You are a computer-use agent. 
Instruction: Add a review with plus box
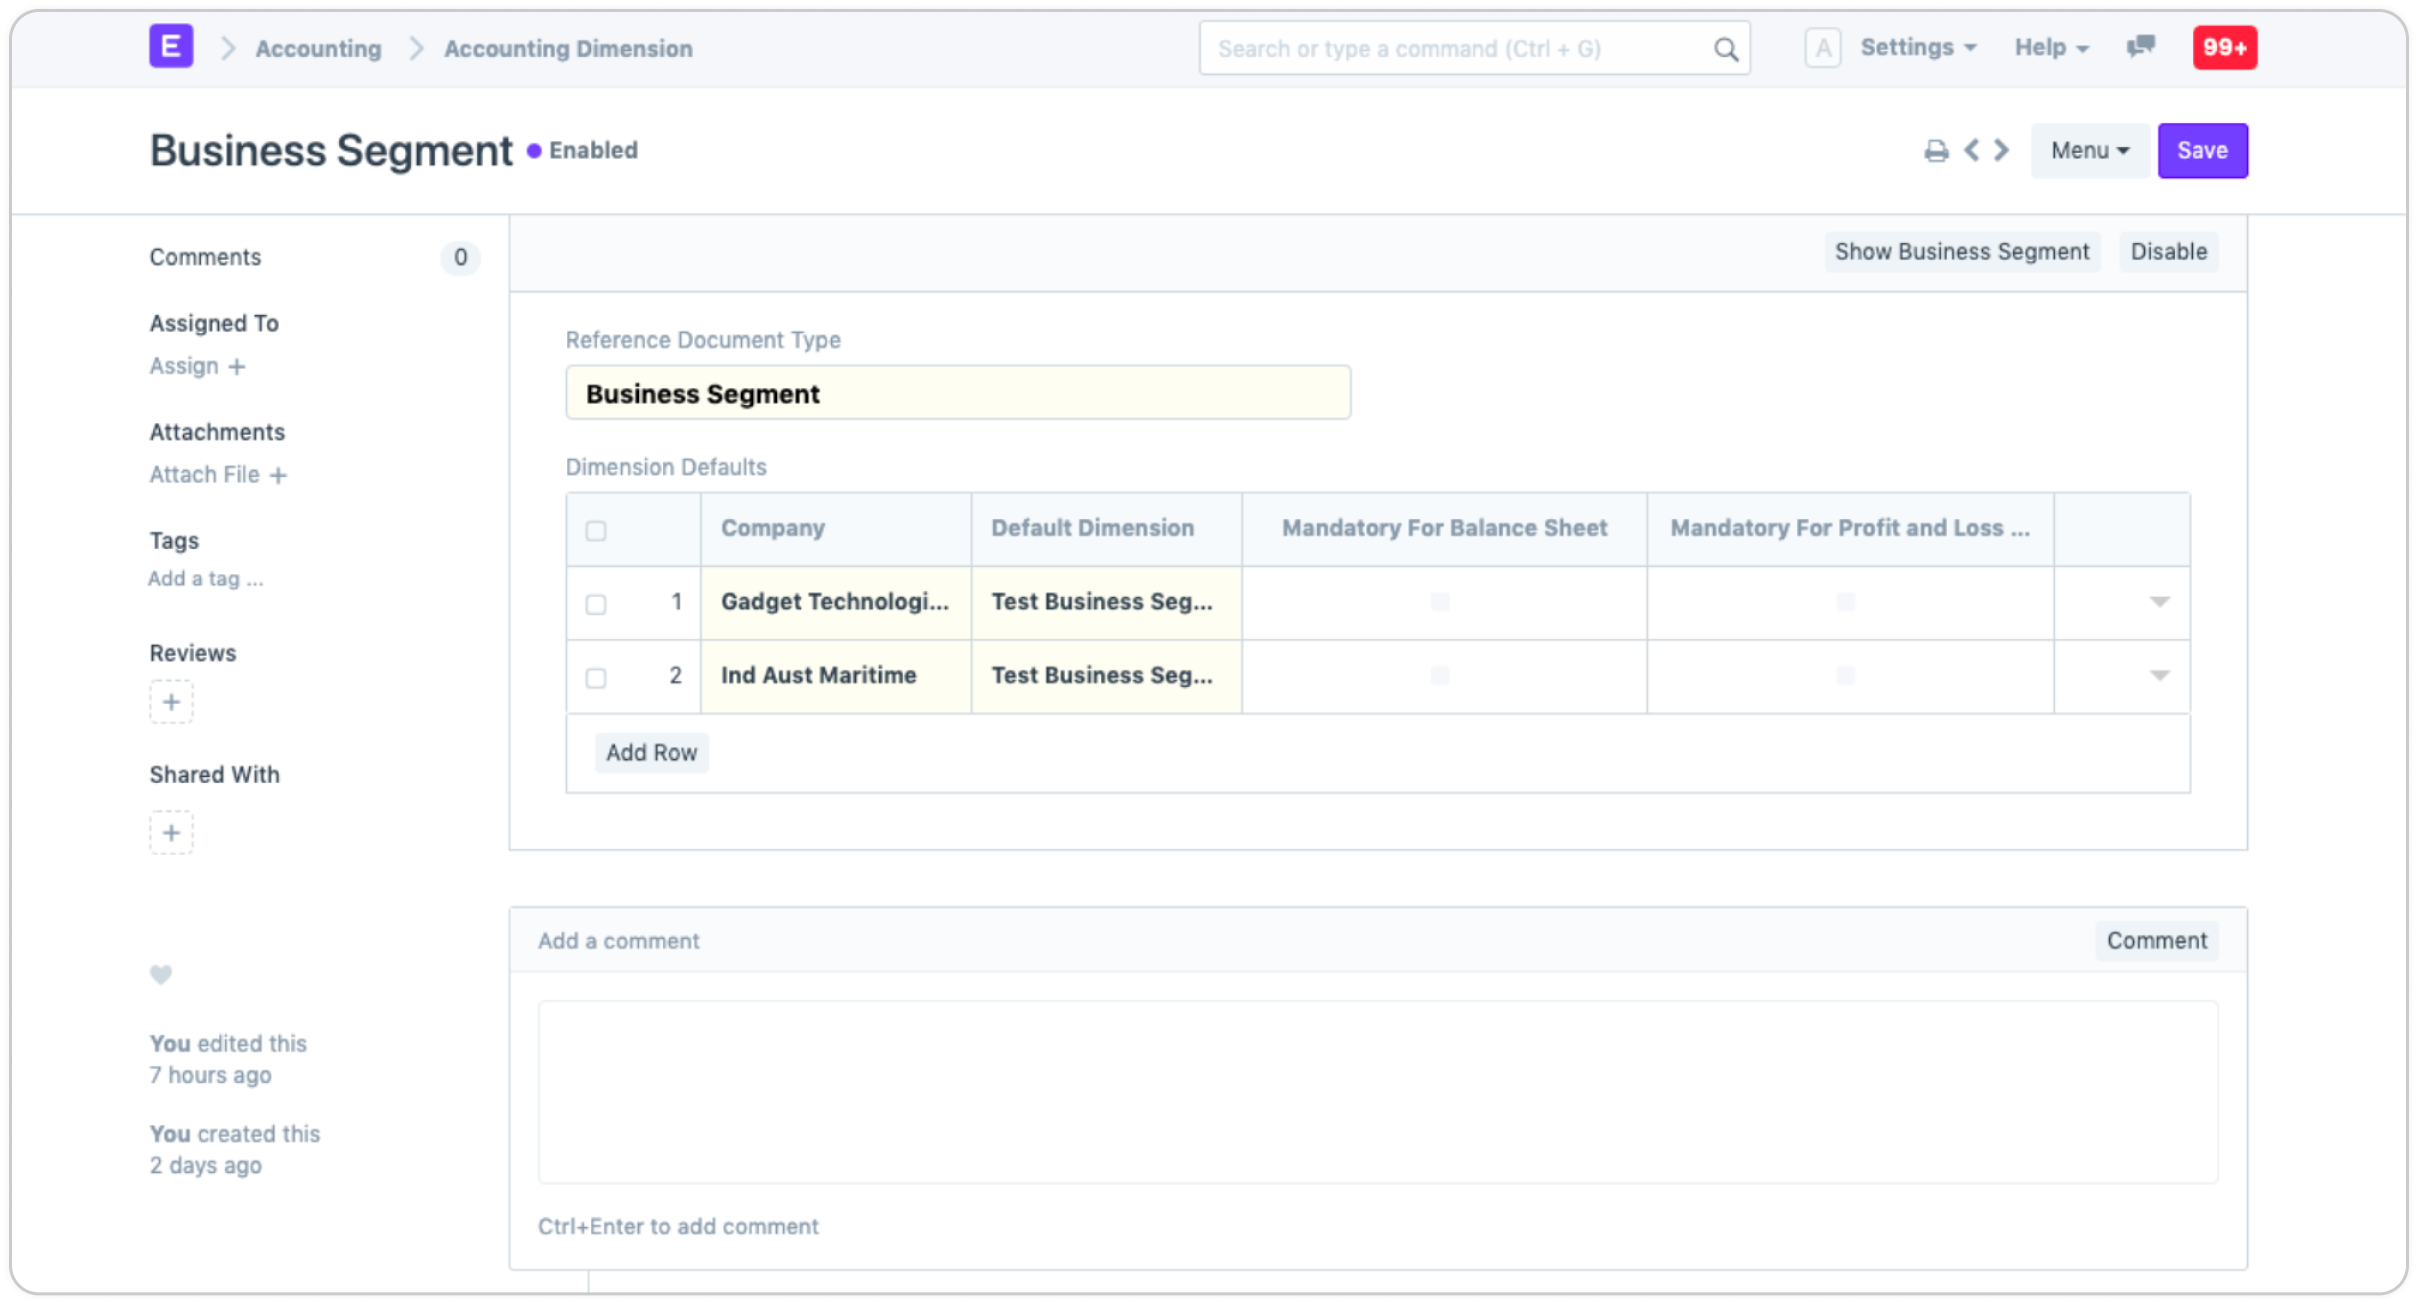tap(171, 702)
